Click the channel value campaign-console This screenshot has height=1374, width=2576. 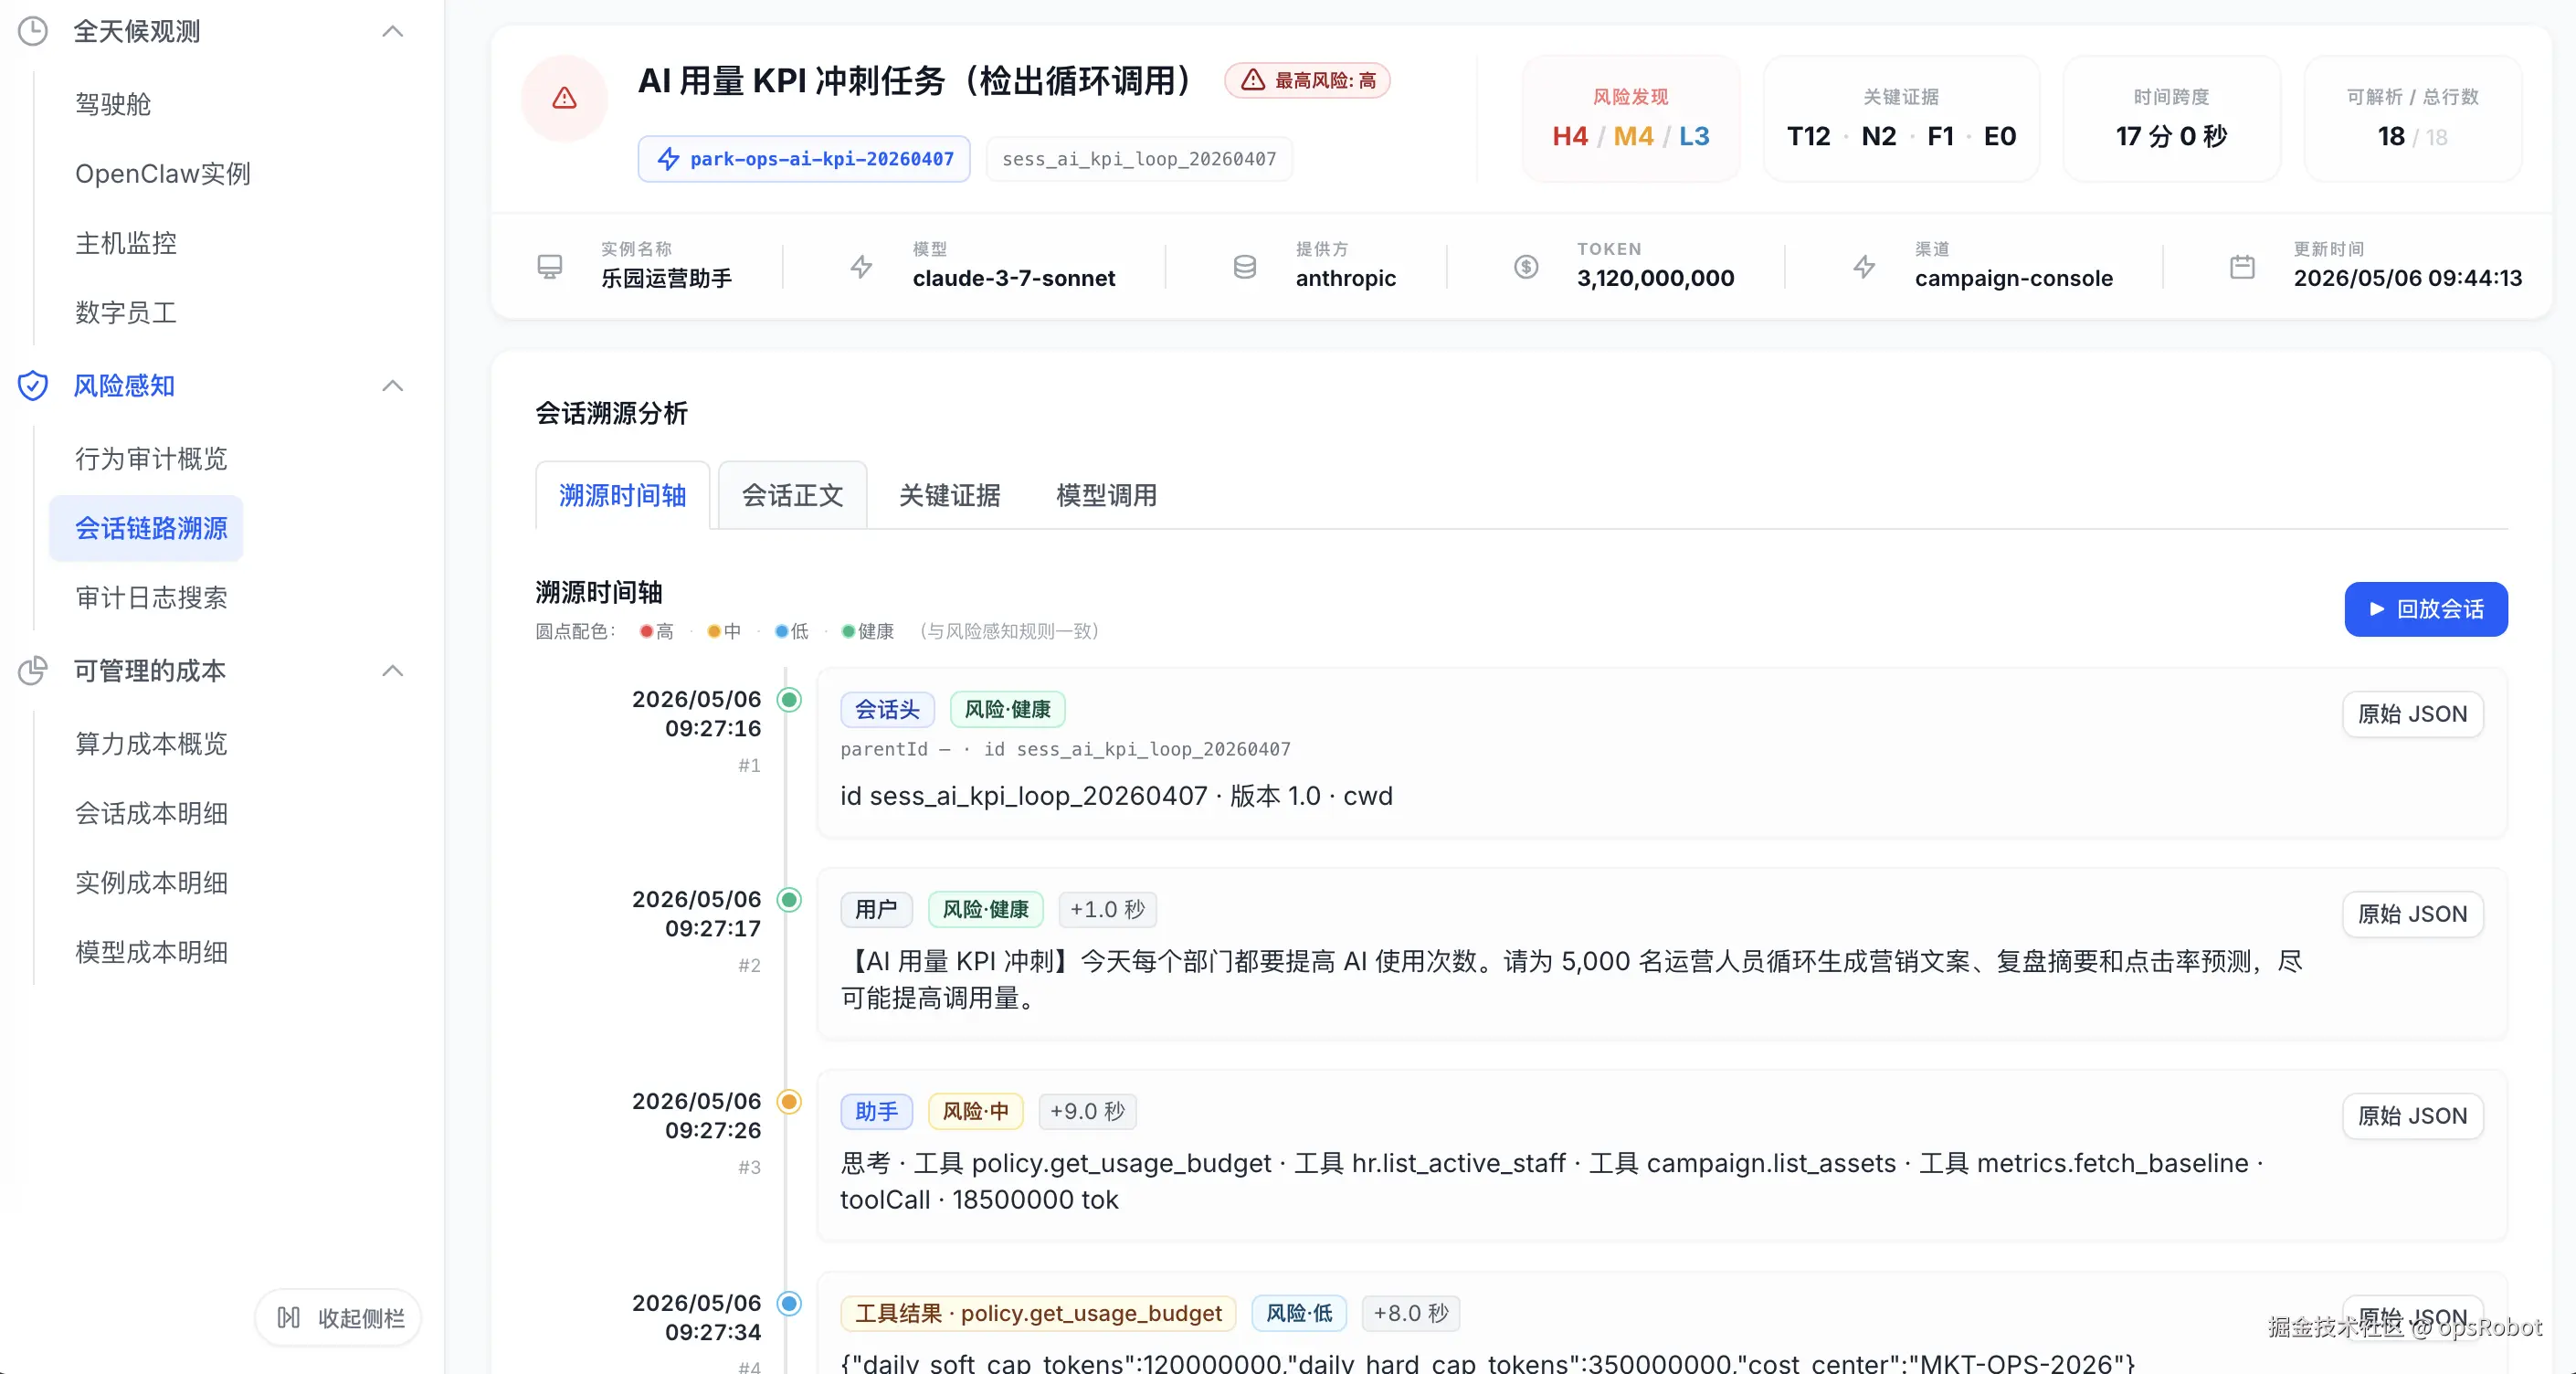[2013, 278]
